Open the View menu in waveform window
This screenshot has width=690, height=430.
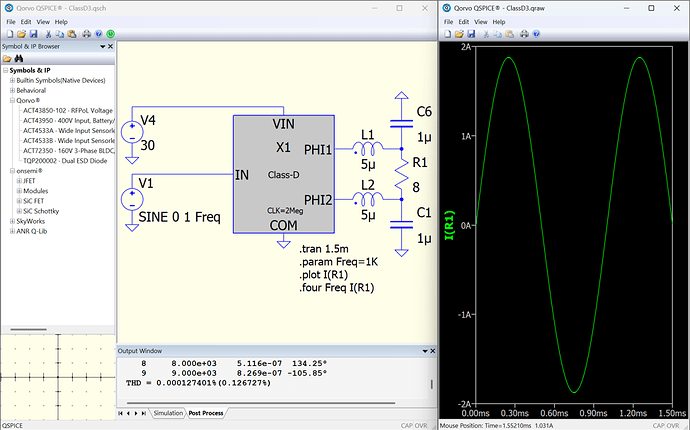click(481, 22)
